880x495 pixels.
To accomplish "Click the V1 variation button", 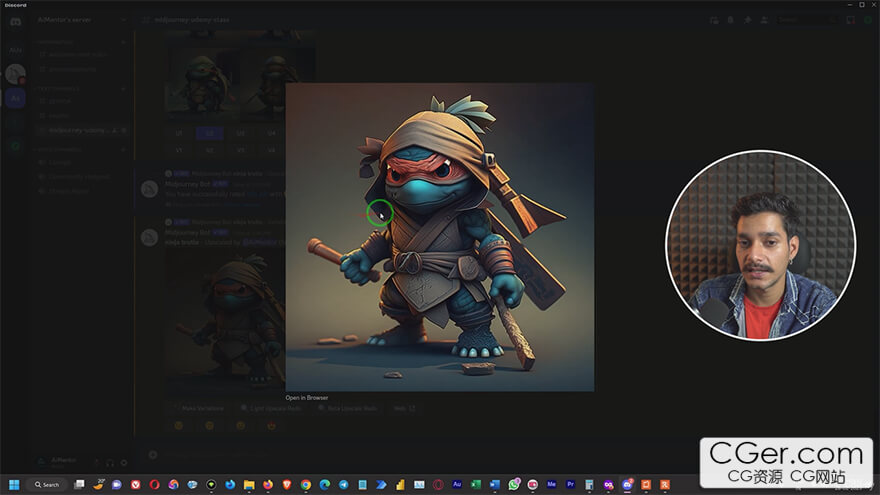I will (179, 150).
